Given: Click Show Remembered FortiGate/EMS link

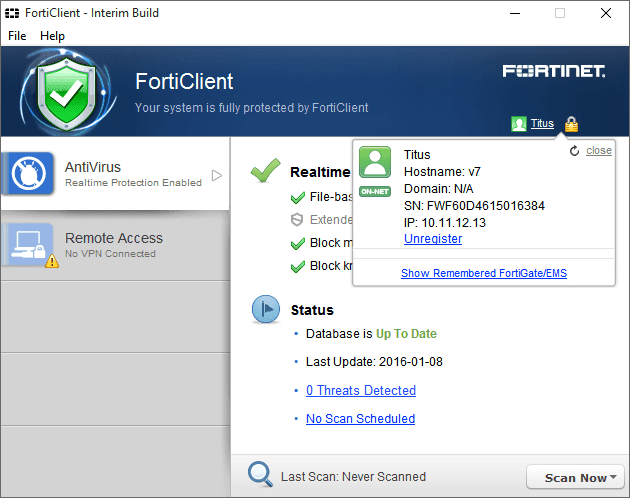Looking at the screenshot, I should [x=484, y=273].
